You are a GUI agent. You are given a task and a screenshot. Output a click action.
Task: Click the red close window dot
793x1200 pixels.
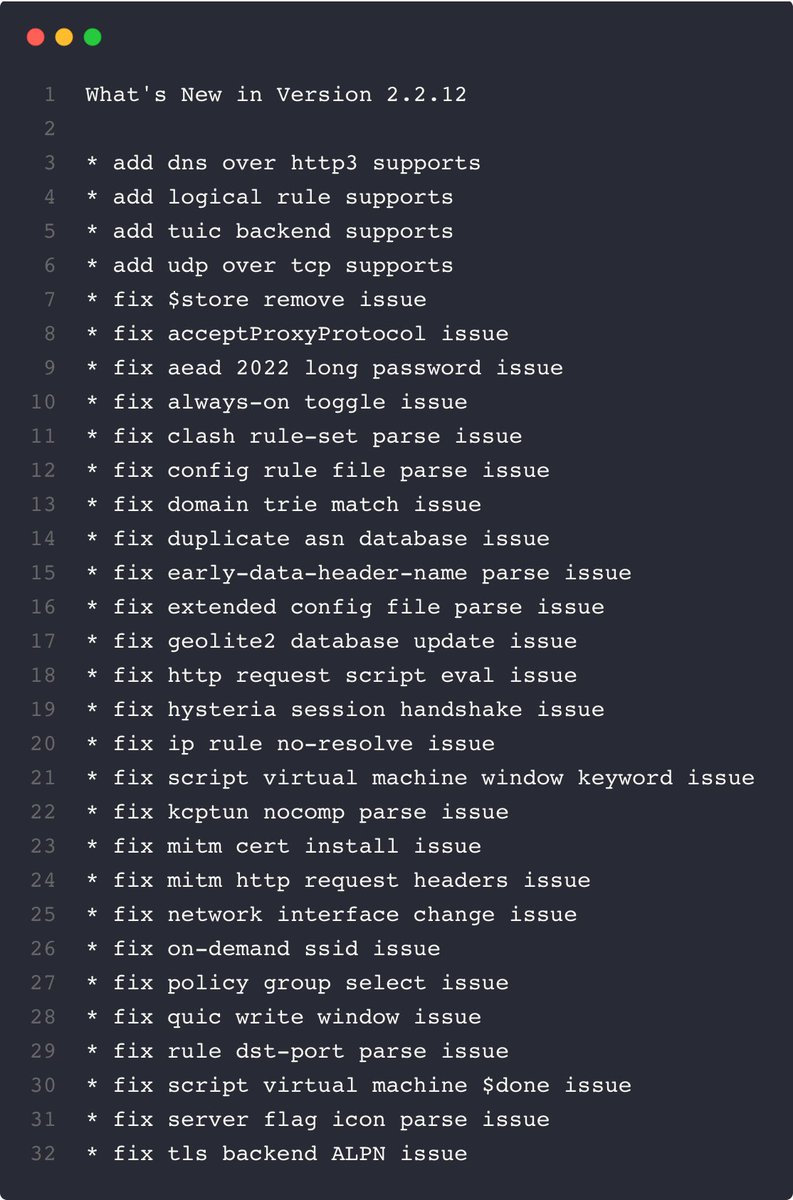[36, 37]
